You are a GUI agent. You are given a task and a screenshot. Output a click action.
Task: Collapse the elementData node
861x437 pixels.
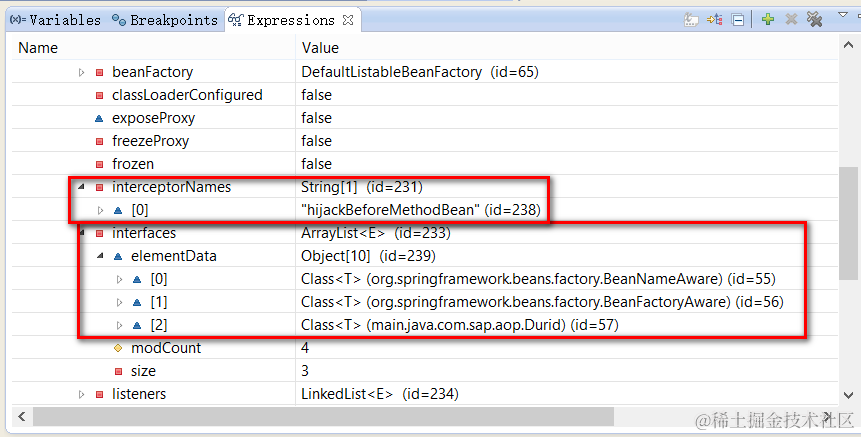100,256
